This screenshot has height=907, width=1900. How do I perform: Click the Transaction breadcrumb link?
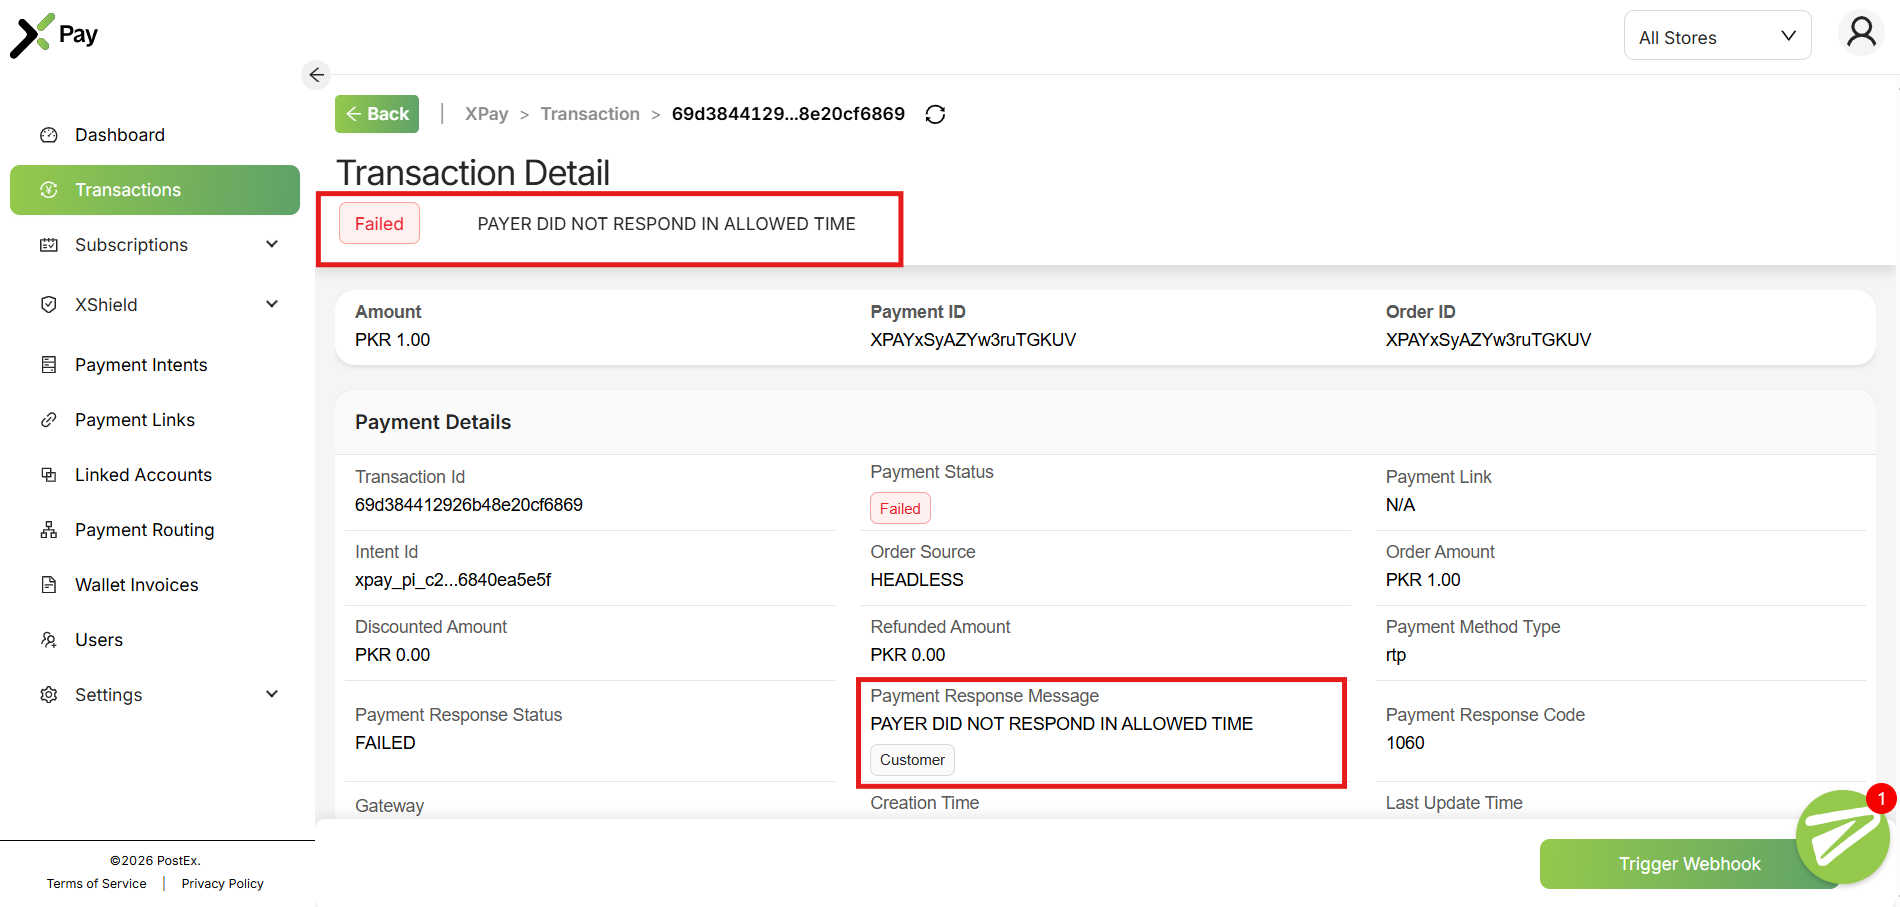tap(590, 114)
